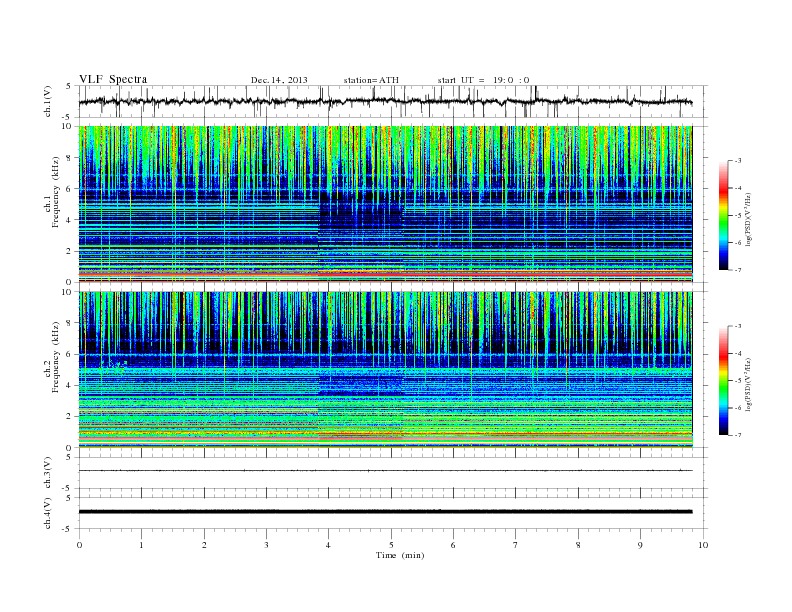Viewport: 792px width, 612px height.
Task: Click the "0" tick on the time axis
Action: pyautogui.click(x=79, y=545)
